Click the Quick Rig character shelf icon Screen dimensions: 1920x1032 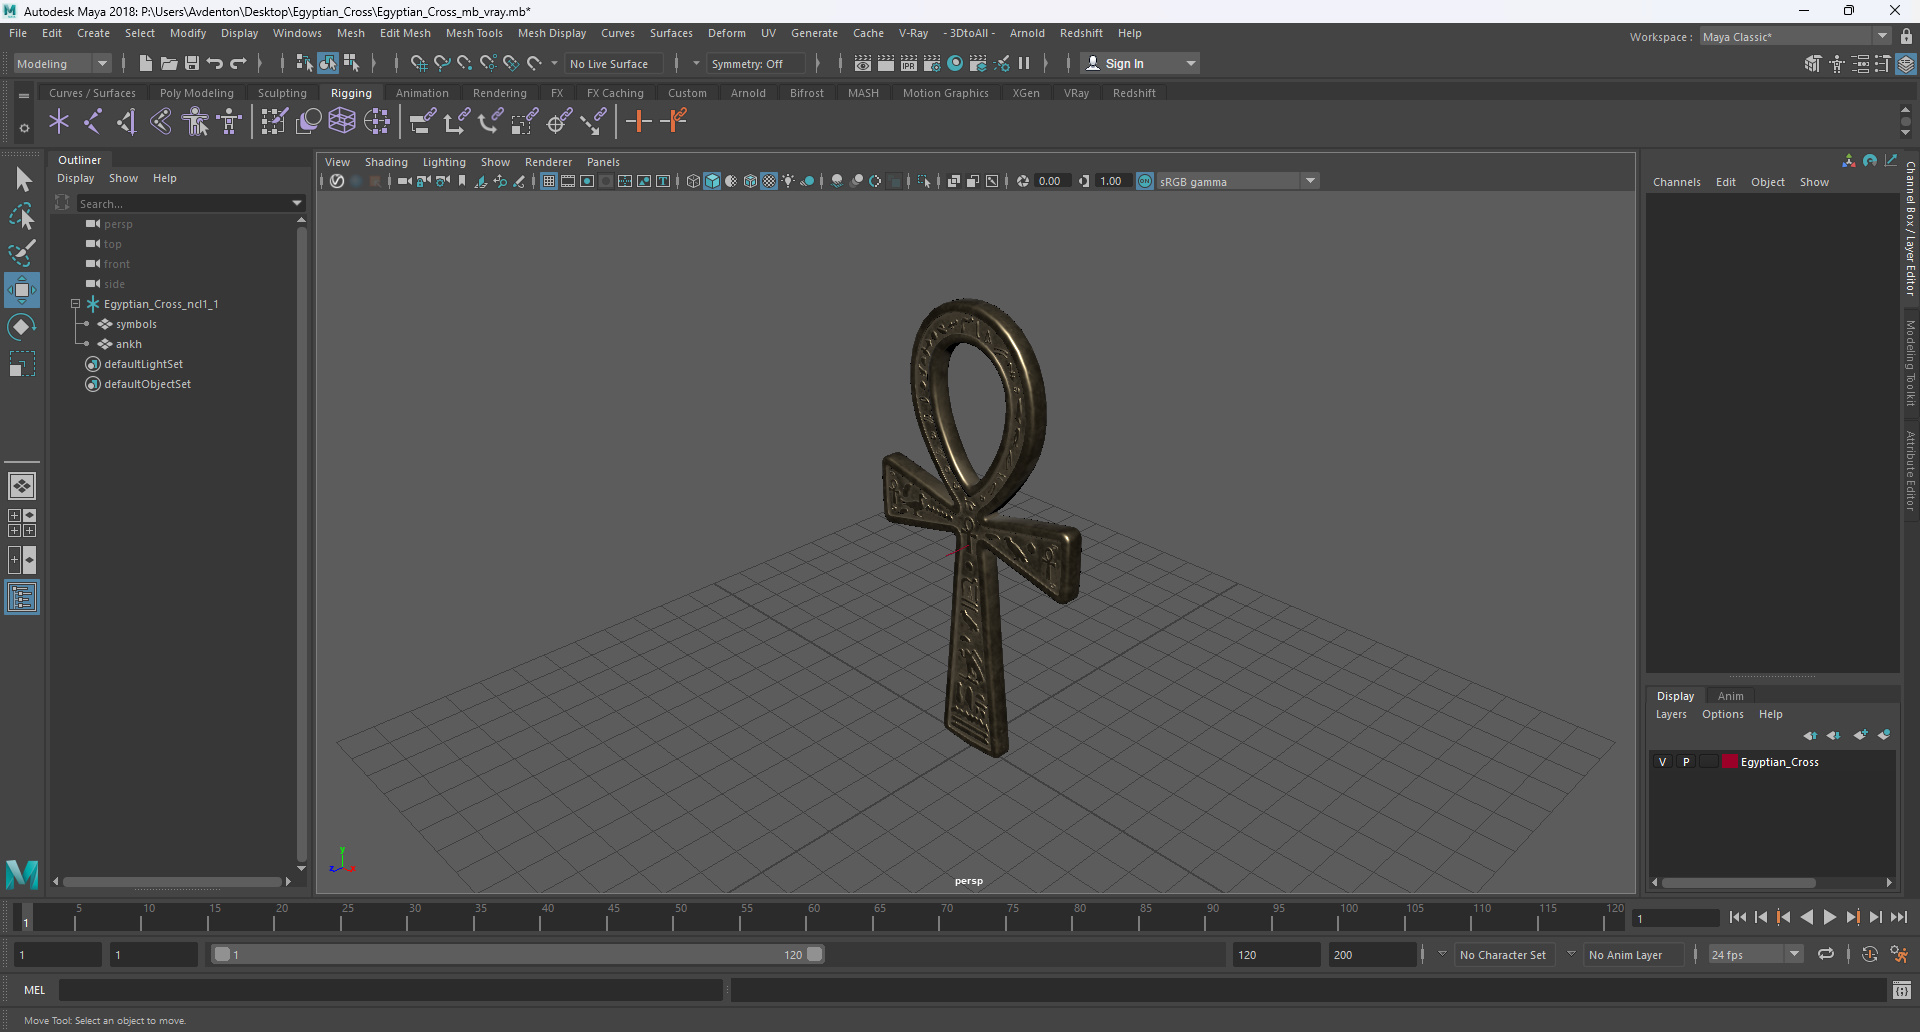click(196, 122)
